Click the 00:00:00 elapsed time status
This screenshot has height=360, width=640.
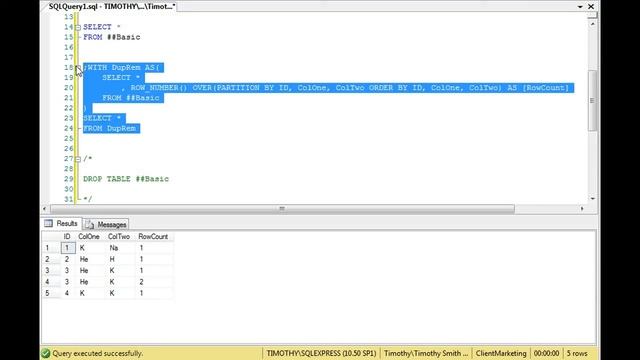pos(546,353)
